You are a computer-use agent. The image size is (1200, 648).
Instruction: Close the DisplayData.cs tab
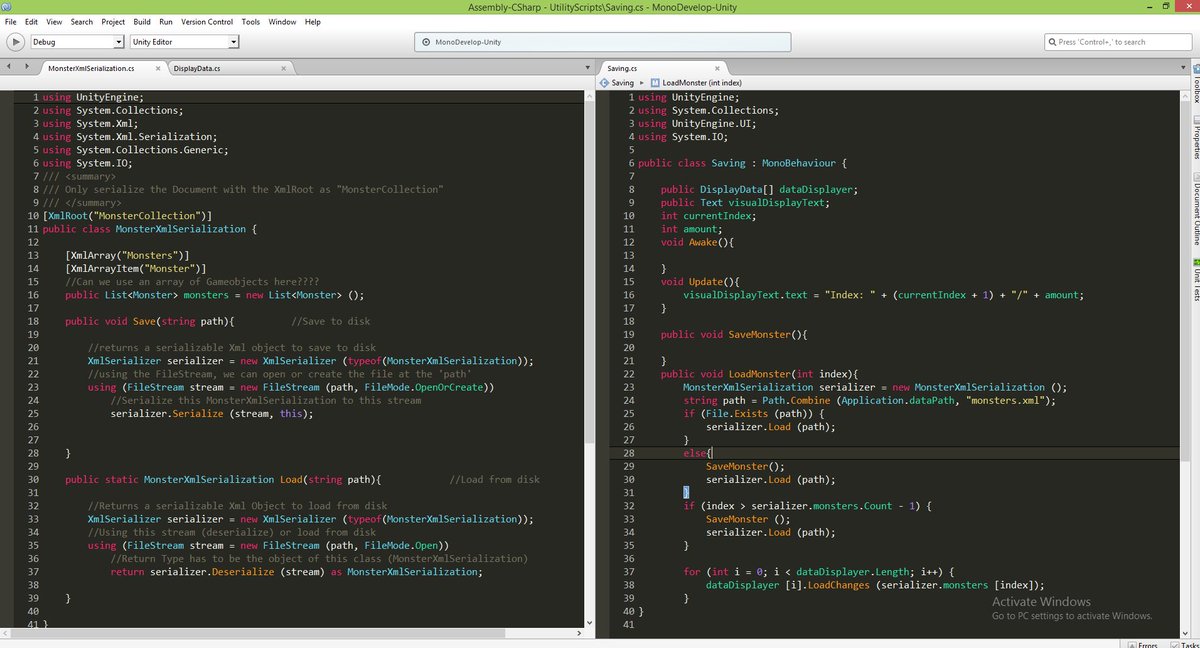tap(283, 68)
